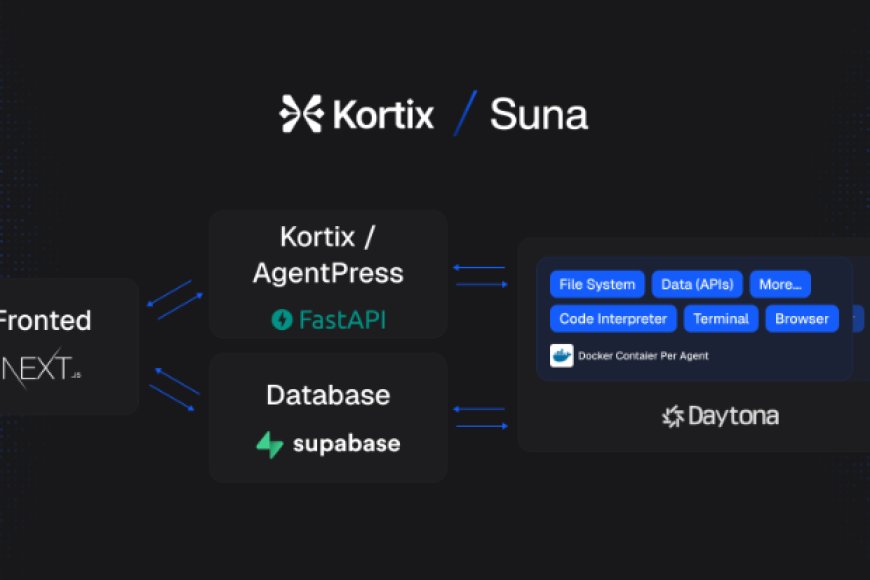Click the green Supabase bolt icon
The width and height of the screenshot is (870, 580).
point(270,445)
